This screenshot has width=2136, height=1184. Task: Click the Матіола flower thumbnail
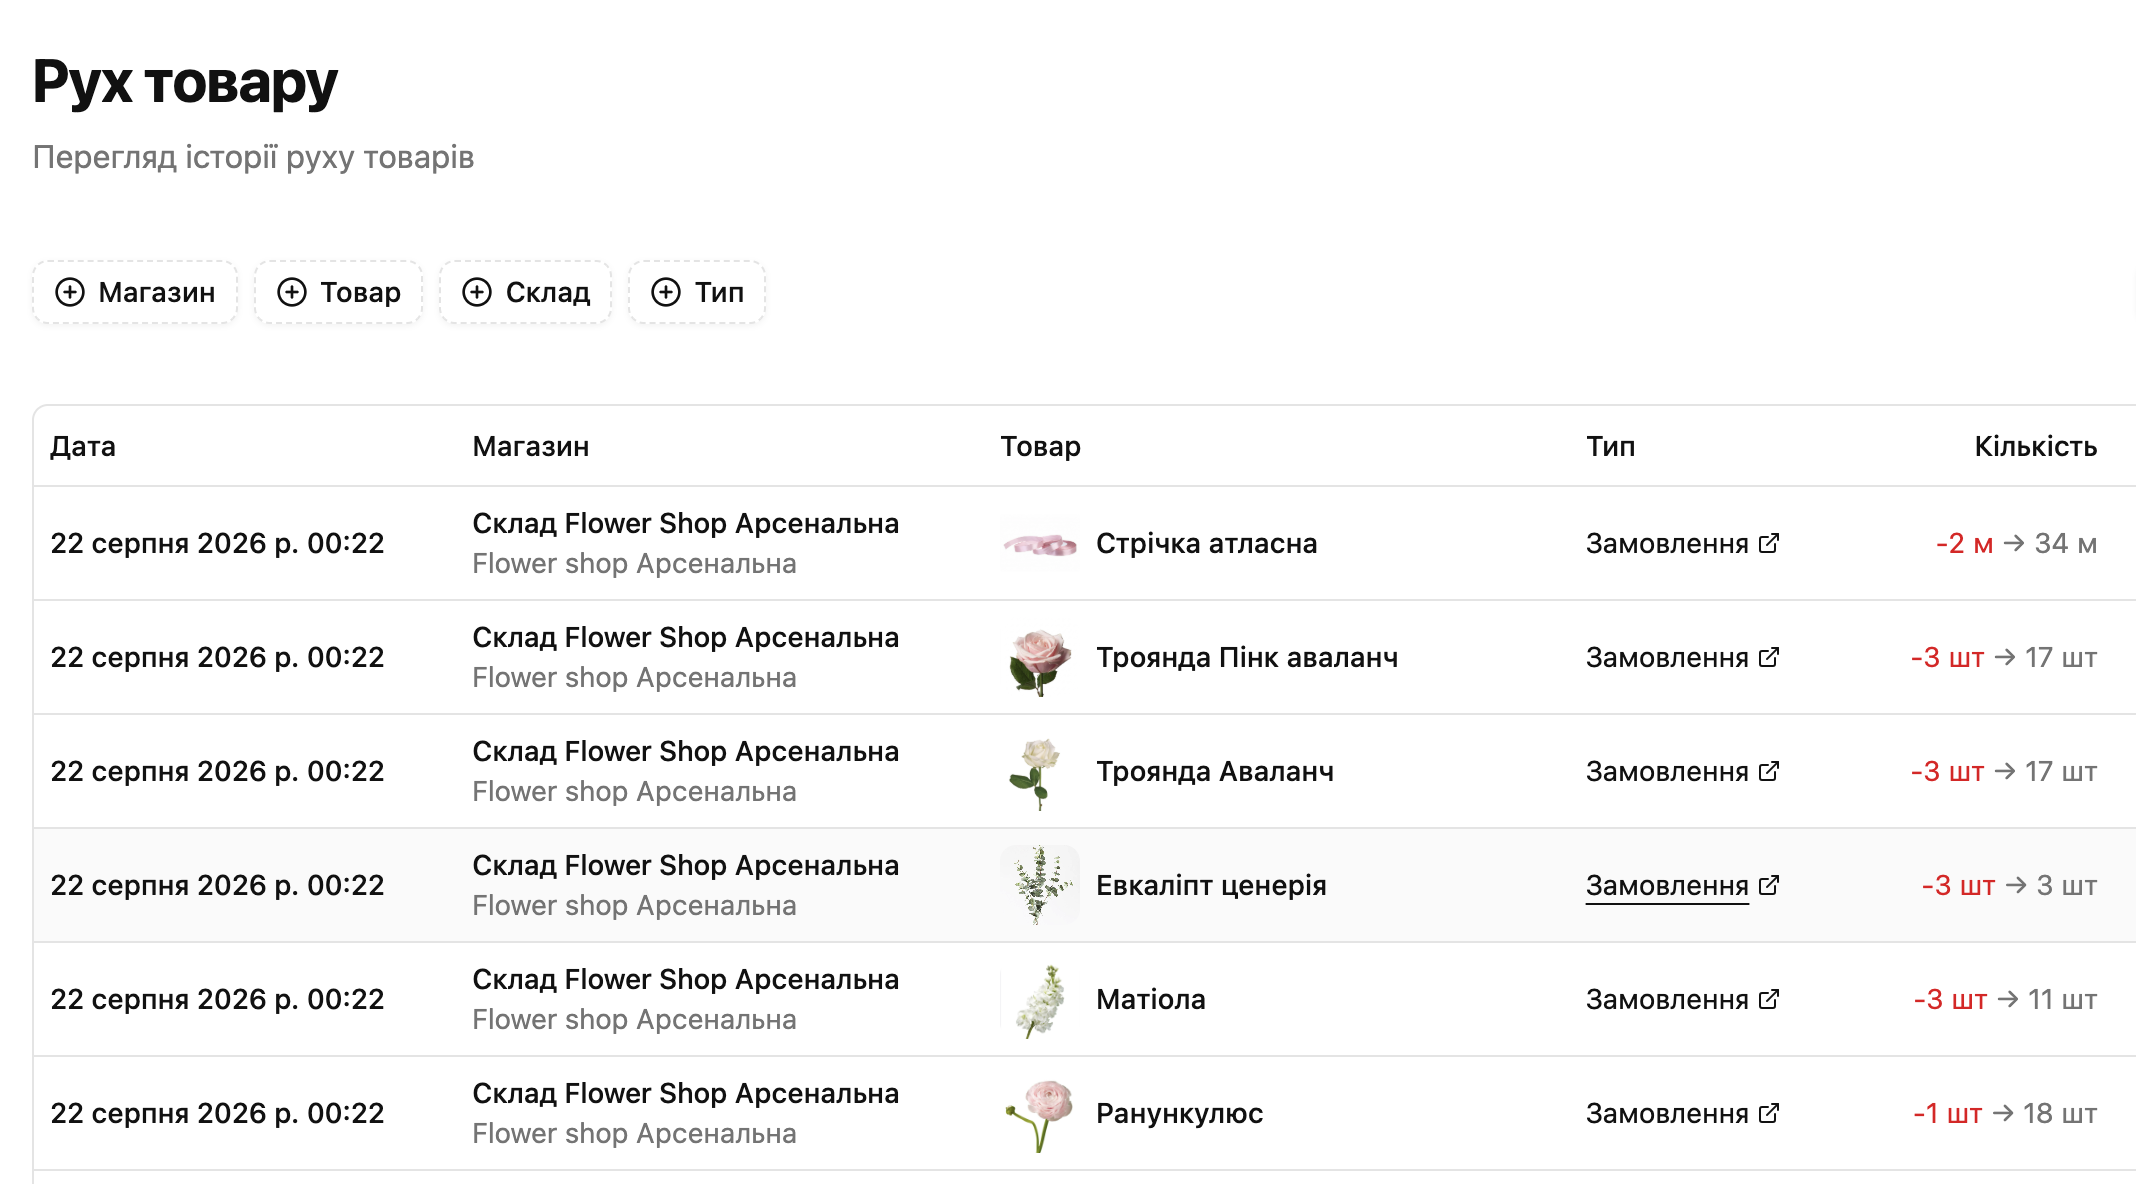click(1040, 999)
